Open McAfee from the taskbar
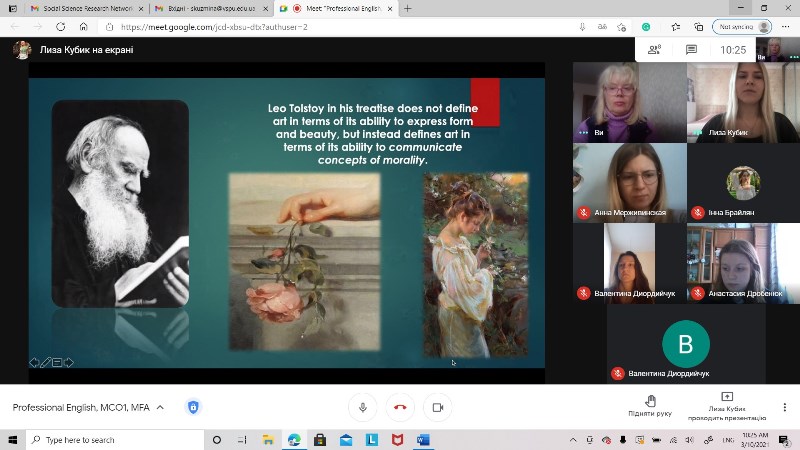Viewport: 800px width, 450px height. (x=397, y=440)
